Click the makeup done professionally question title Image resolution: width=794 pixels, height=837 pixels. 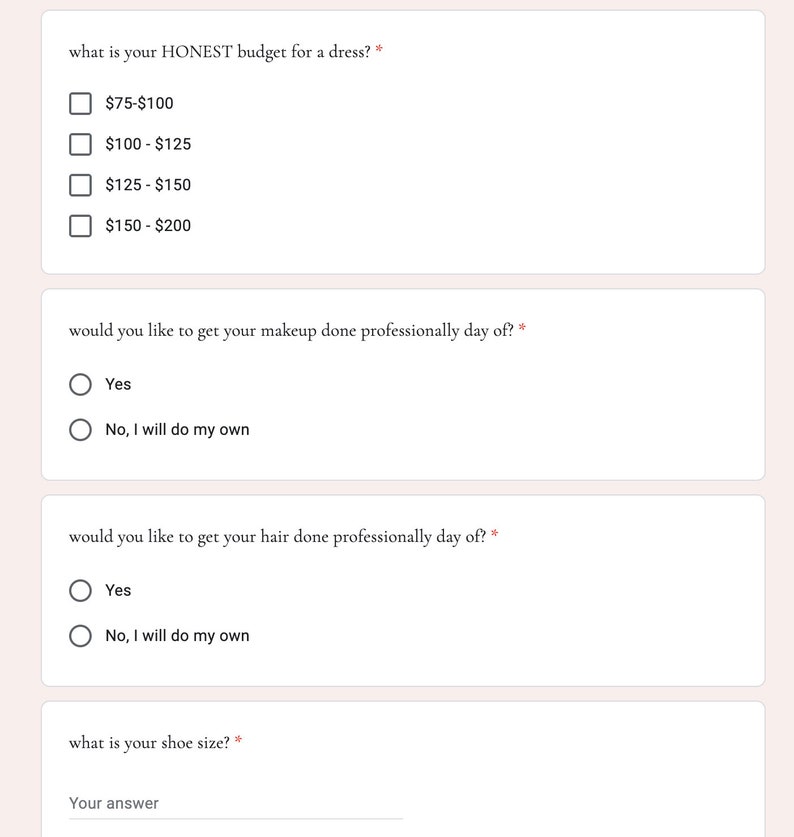(x=291, y=331)
